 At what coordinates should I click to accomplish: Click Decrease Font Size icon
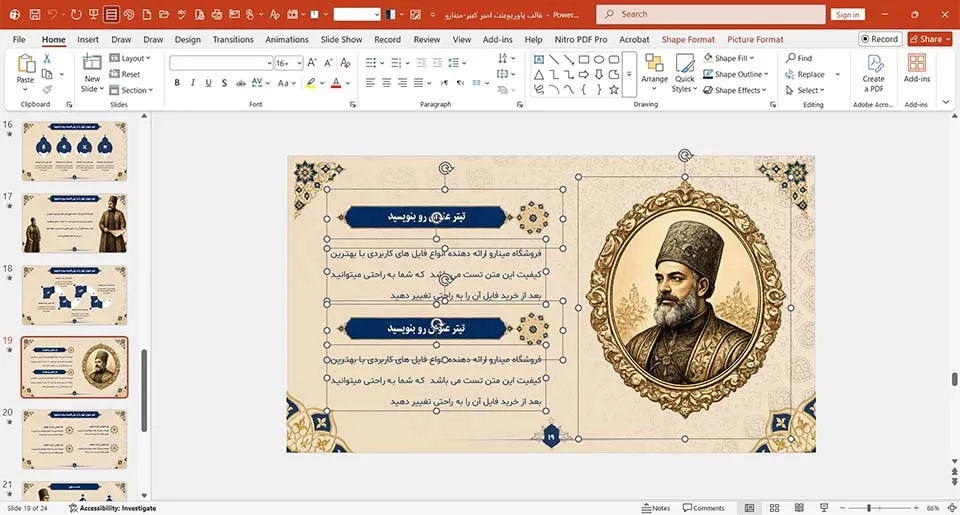[x=329, y=62]
